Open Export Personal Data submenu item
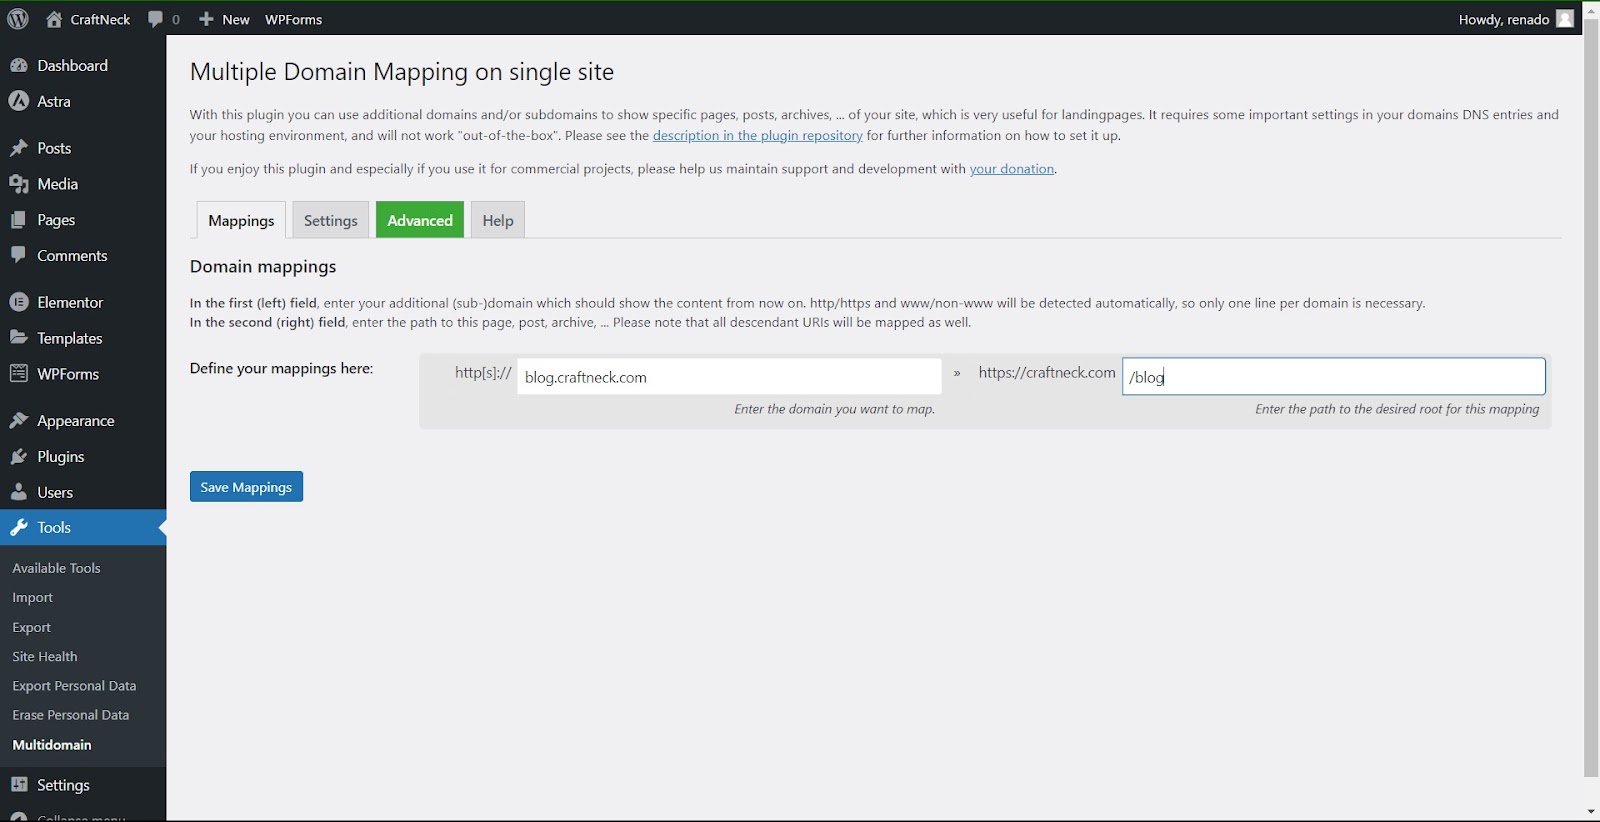This screenshot has width=1600, height=822. (x=74, y=686)
